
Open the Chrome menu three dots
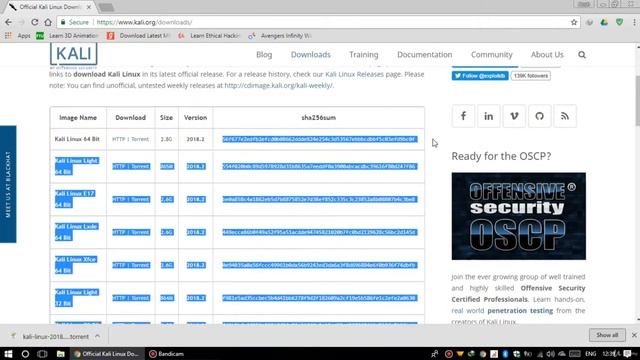point(634,22)
